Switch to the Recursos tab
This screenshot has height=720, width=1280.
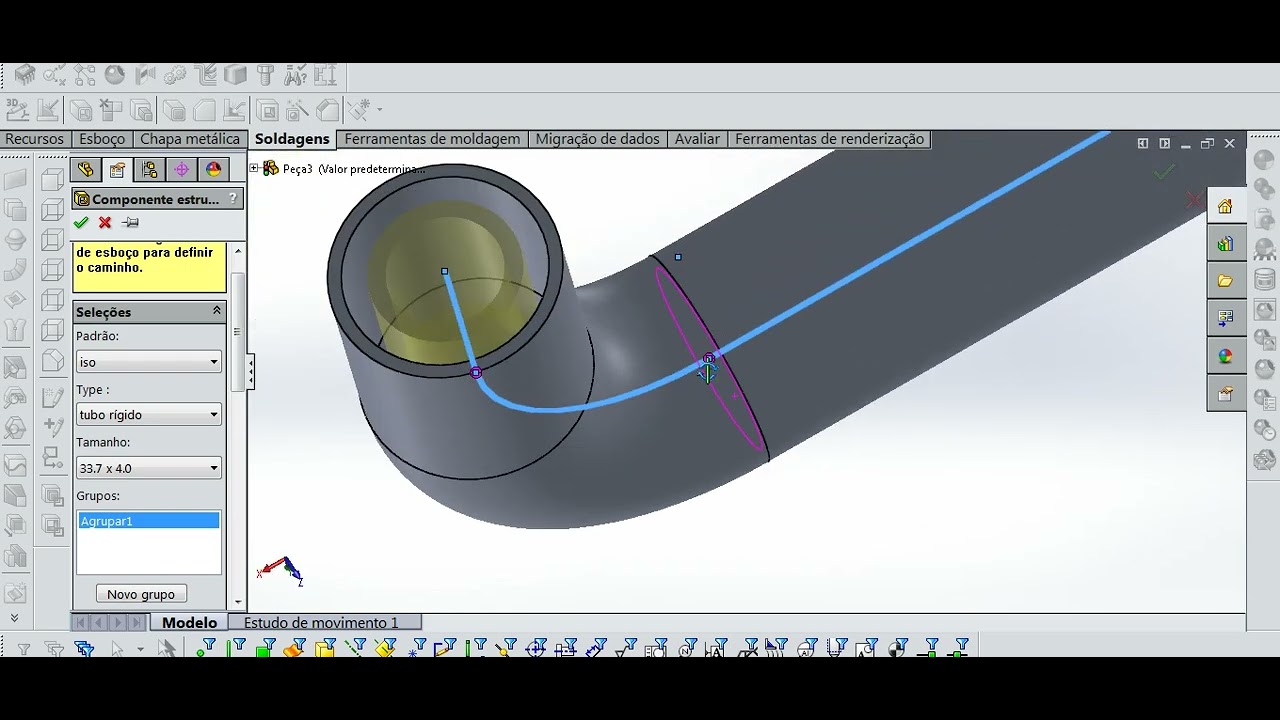coord(34,139)
